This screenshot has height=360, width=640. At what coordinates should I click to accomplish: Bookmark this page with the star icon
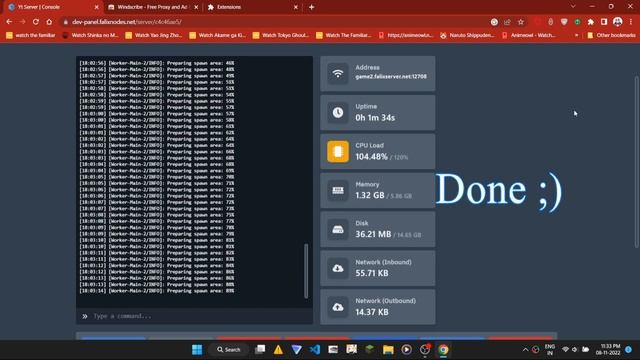tap(521, 22)
